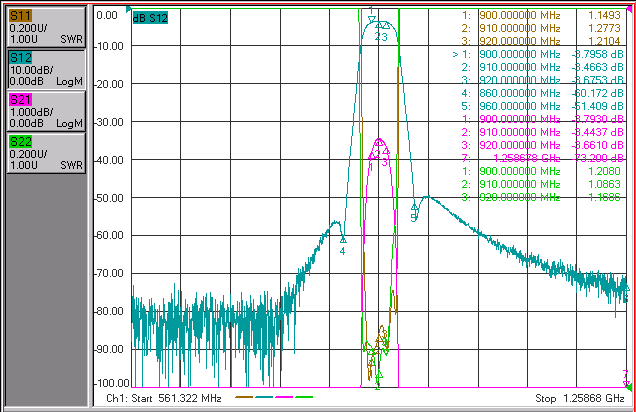The width and height of the screenshot is (636, 412).
Task: Click S12 marker 4 triangle at 860 MHz
Action: tap(343, 239)
